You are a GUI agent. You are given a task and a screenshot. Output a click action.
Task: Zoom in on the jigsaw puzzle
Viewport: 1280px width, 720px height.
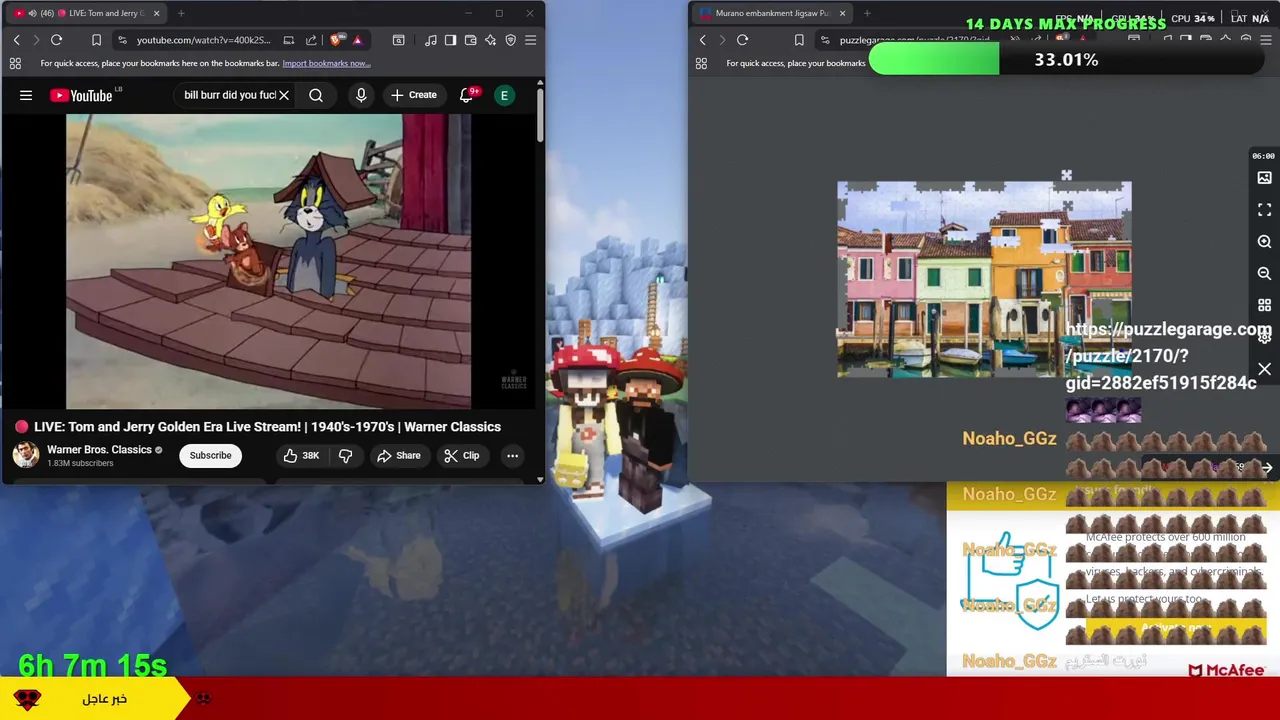coord(1264,242)
